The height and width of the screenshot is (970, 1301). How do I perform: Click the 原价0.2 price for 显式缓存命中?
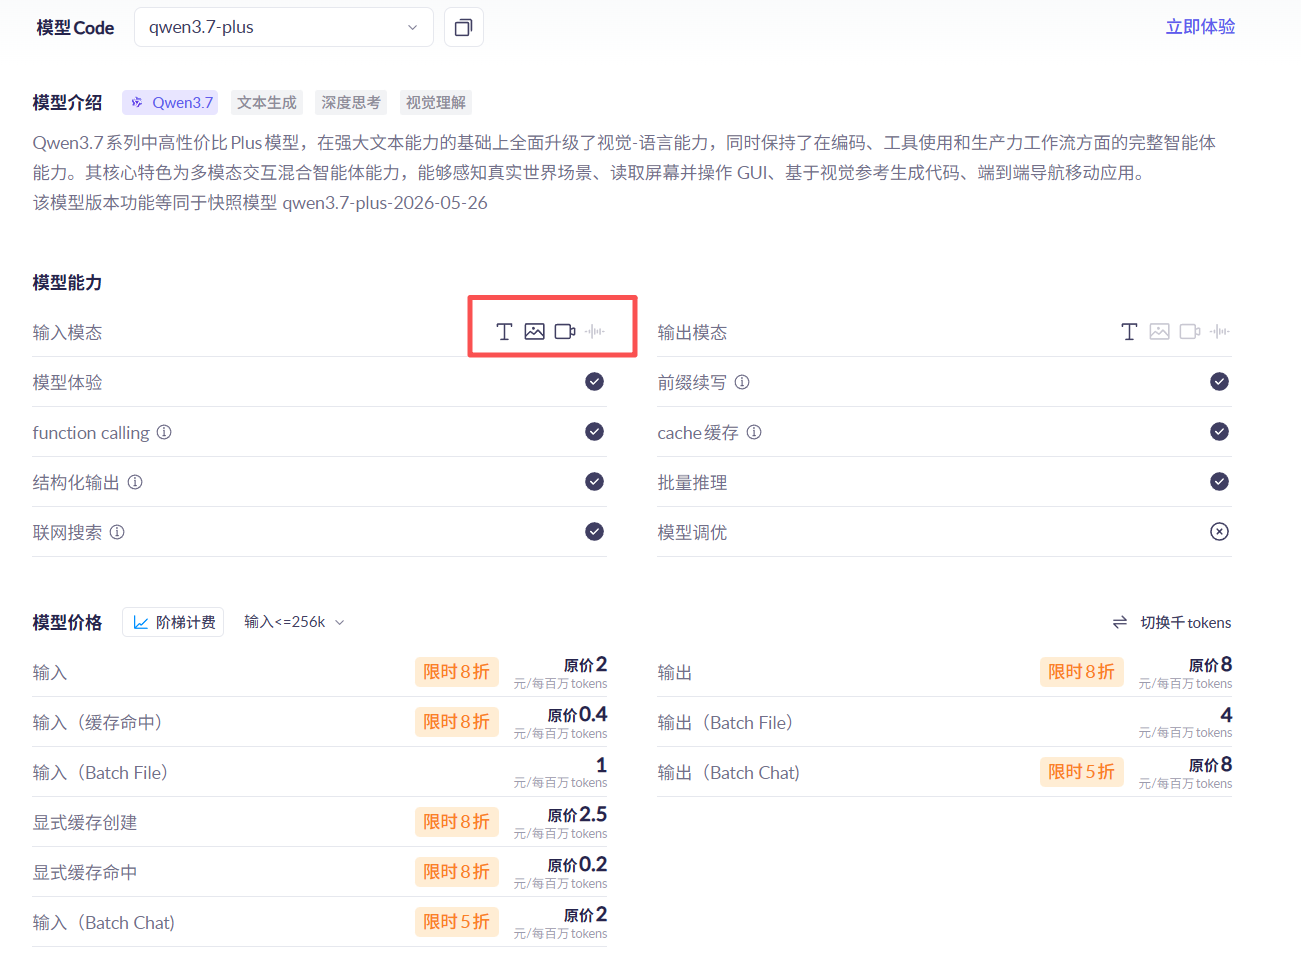577,865
